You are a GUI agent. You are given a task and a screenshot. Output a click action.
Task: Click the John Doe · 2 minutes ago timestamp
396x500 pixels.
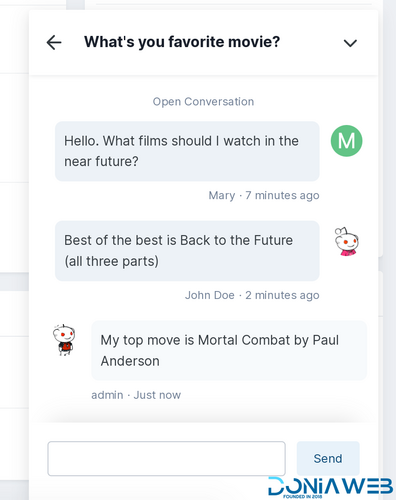[x=252, y=295]
